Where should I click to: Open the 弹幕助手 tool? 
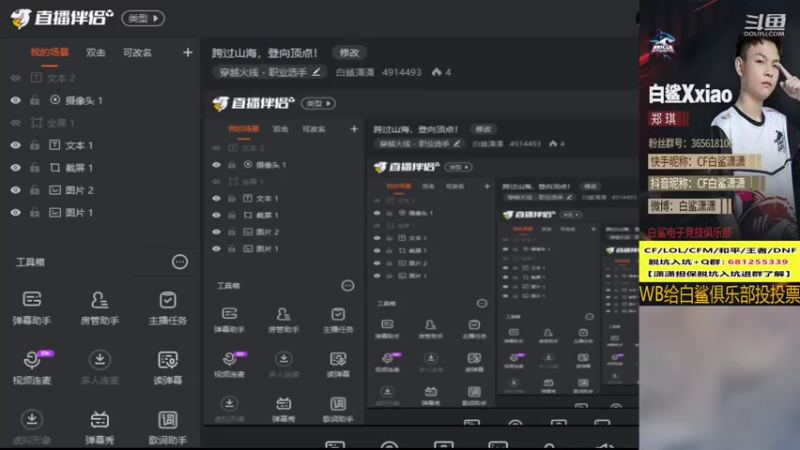32,307
